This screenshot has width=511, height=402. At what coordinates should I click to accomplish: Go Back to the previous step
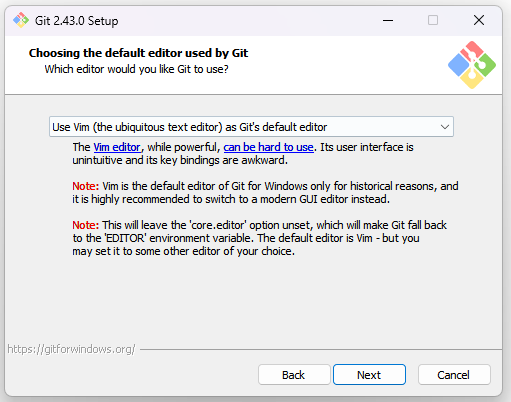[x=294, y=375]
